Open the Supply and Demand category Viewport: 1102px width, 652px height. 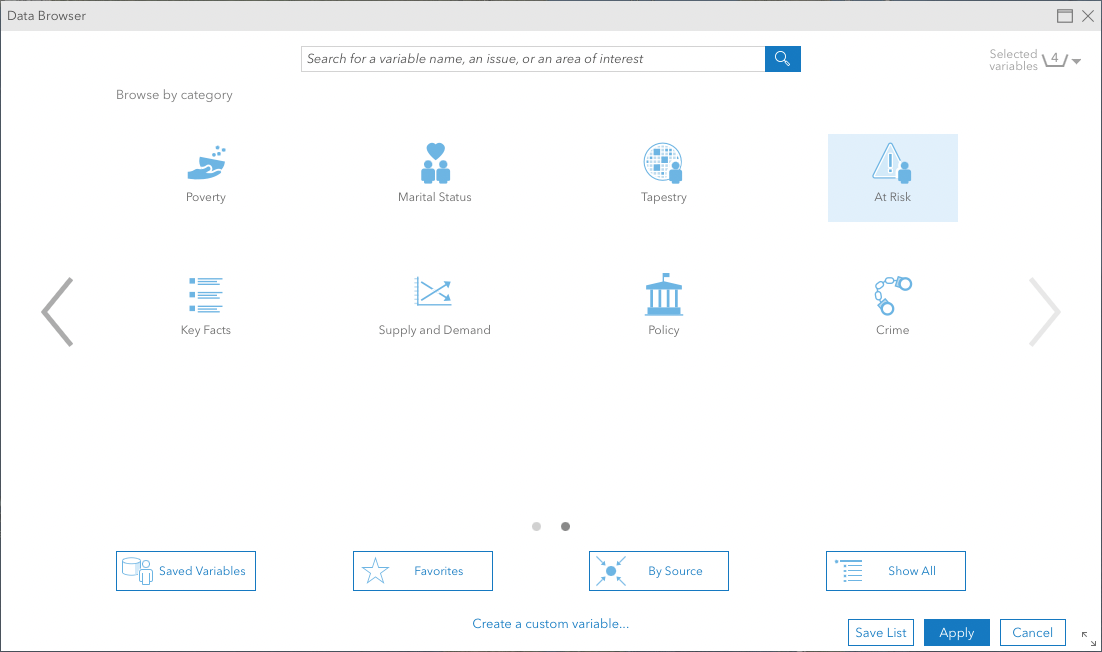click(434, 306)
